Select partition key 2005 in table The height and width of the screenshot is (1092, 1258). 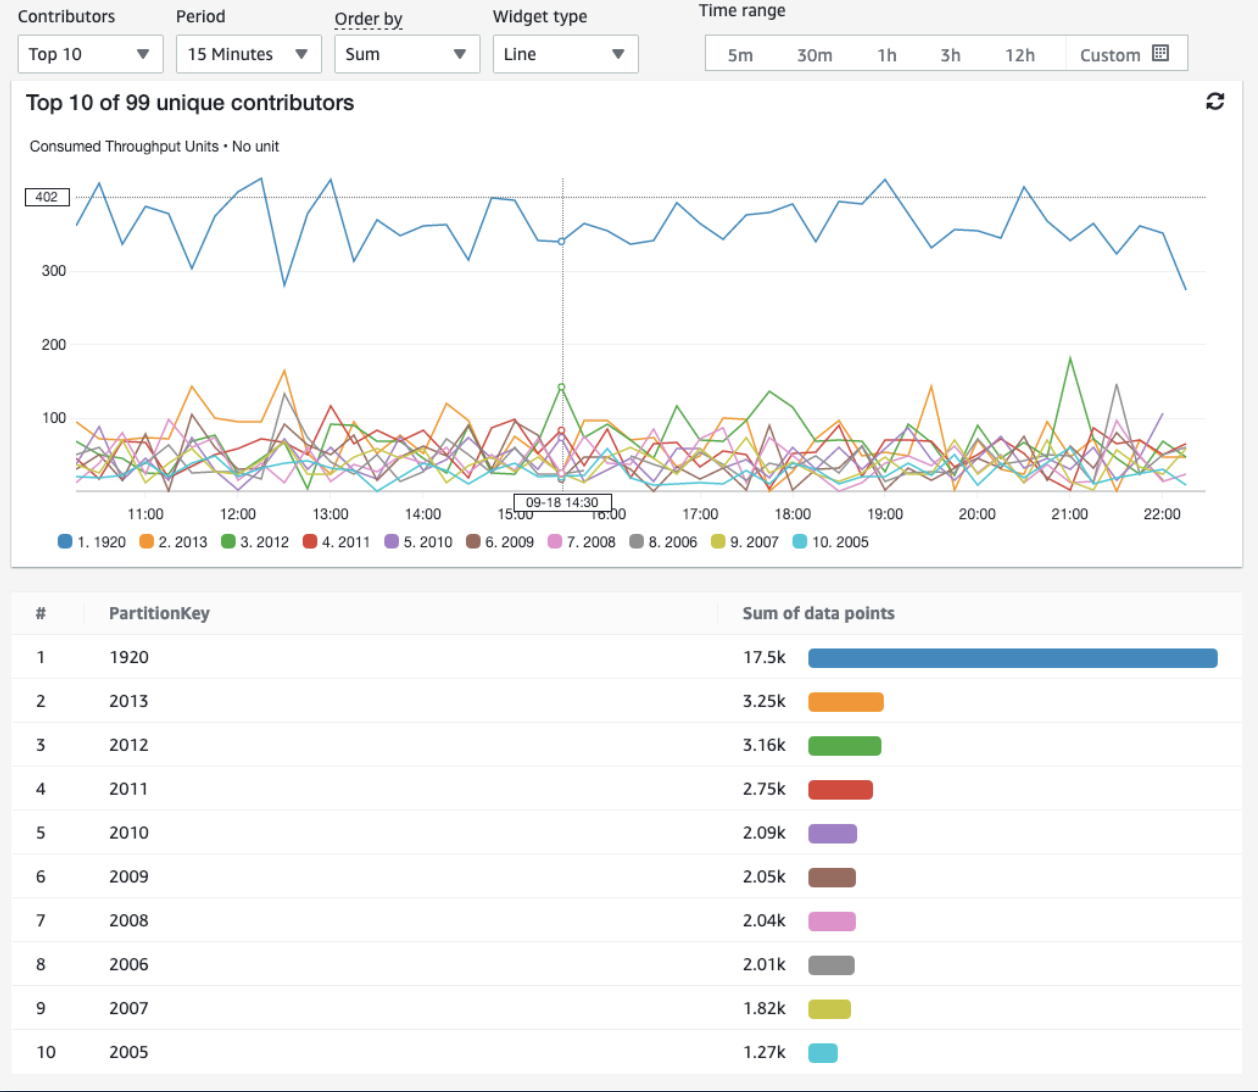[x=129, y=1052]
